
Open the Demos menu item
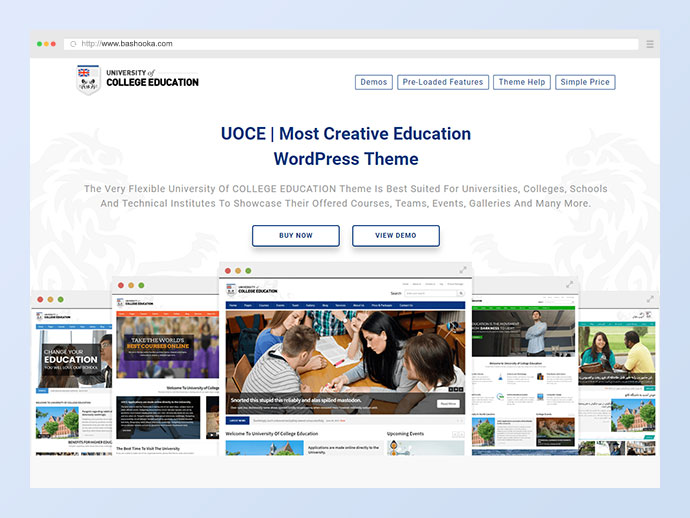coord(374,82)
